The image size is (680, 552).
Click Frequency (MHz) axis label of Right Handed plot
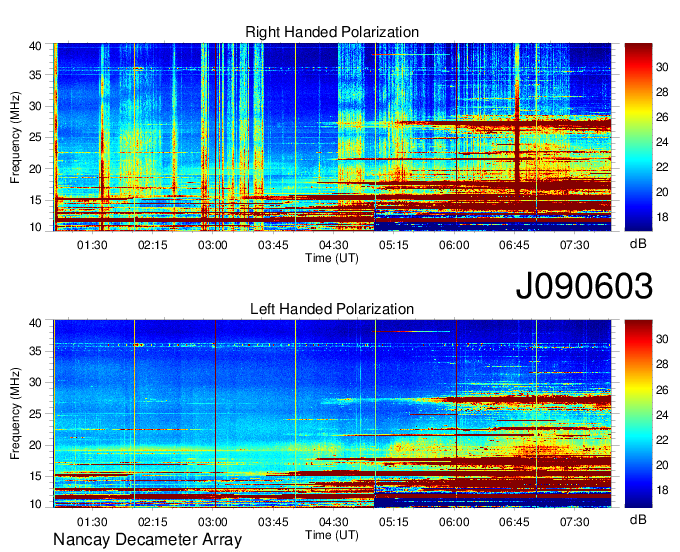point(15,137)
